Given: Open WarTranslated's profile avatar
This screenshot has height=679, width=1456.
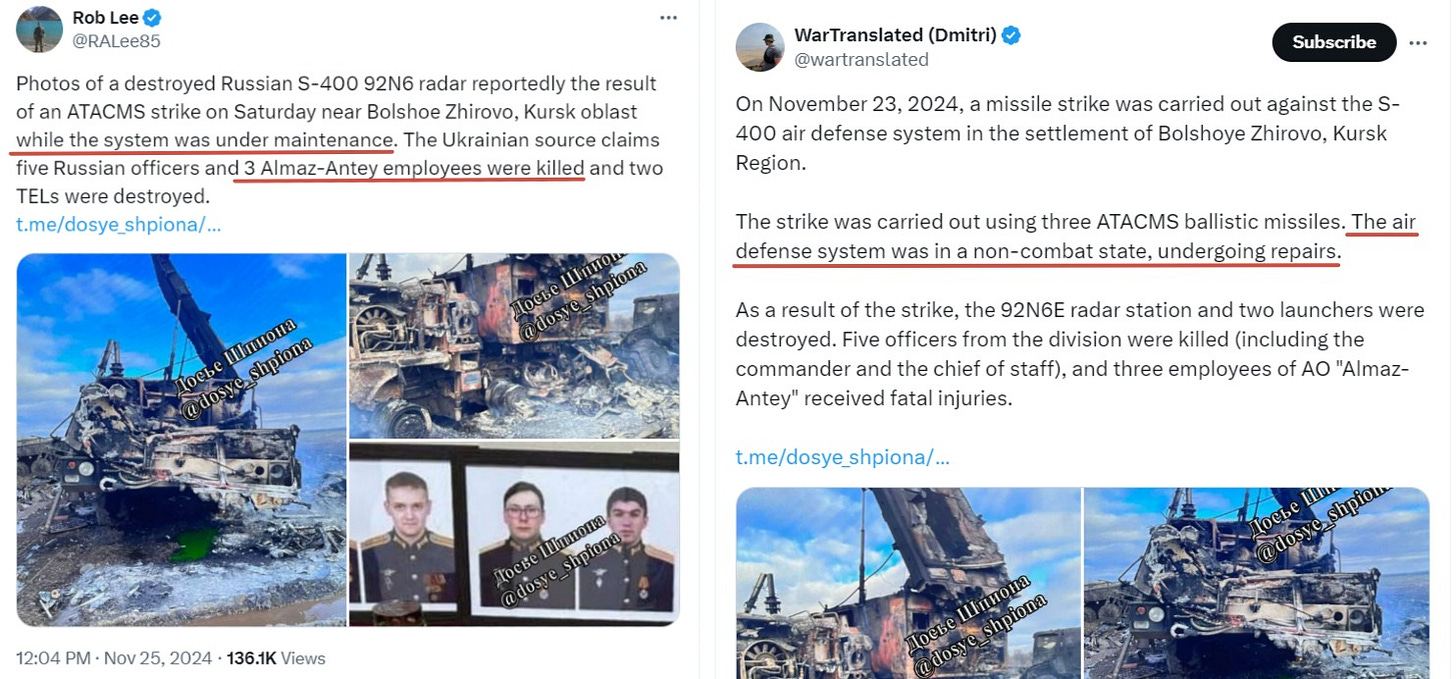Looking at the screenshot, I should tap(760, 47).
